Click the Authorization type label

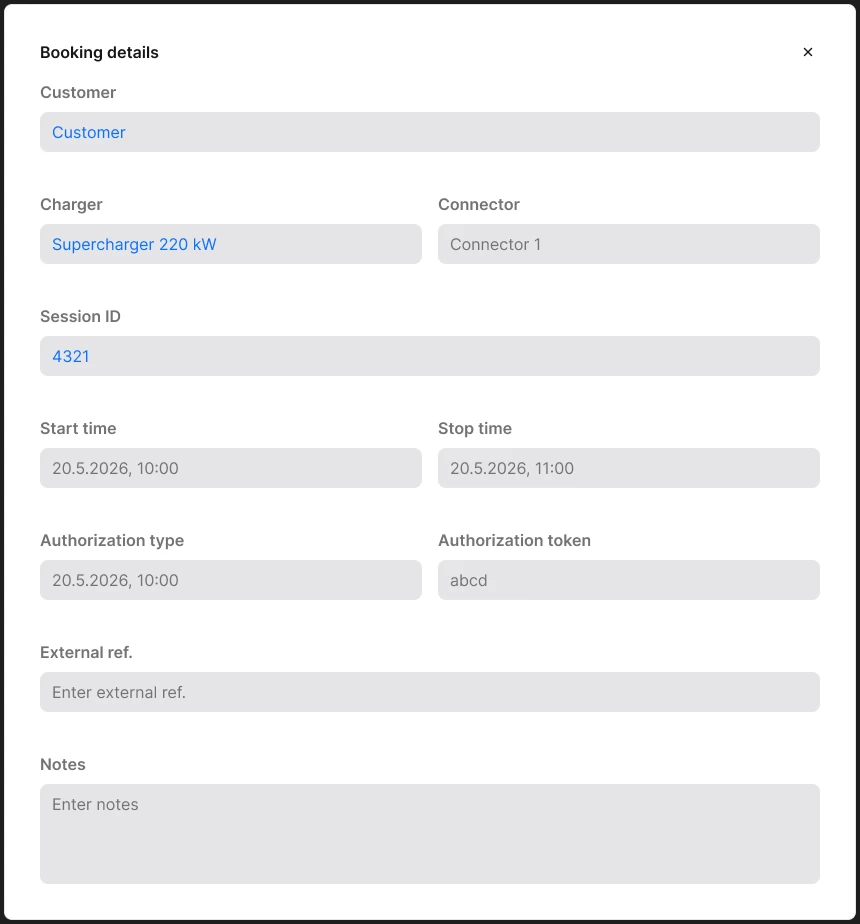(112, 540)
